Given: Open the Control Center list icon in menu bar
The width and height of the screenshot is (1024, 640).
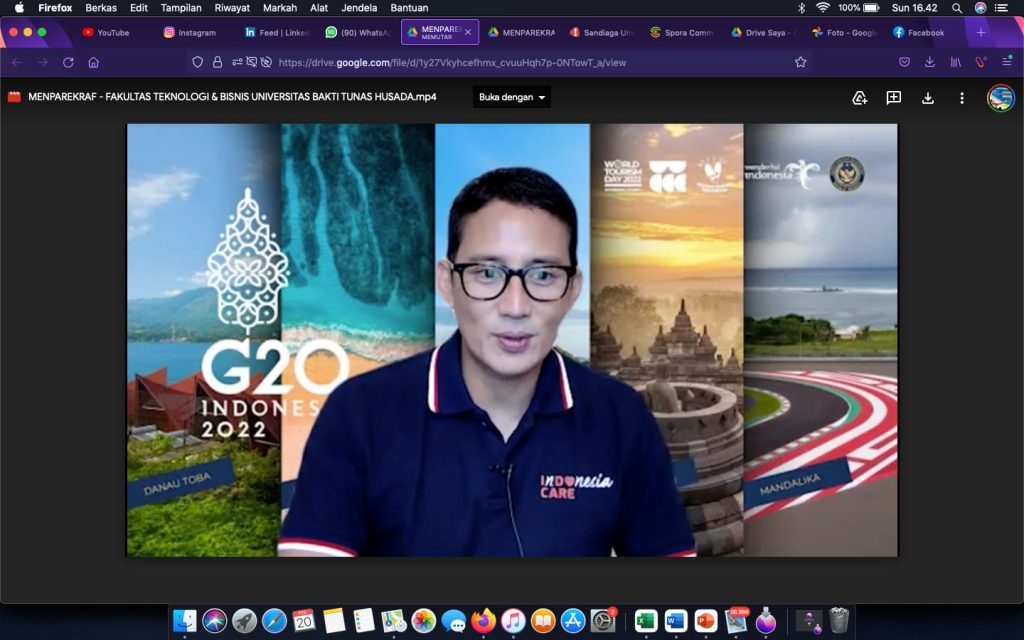Looking at the screenshot, I should pyautogui.click(x=1000, y=8).
